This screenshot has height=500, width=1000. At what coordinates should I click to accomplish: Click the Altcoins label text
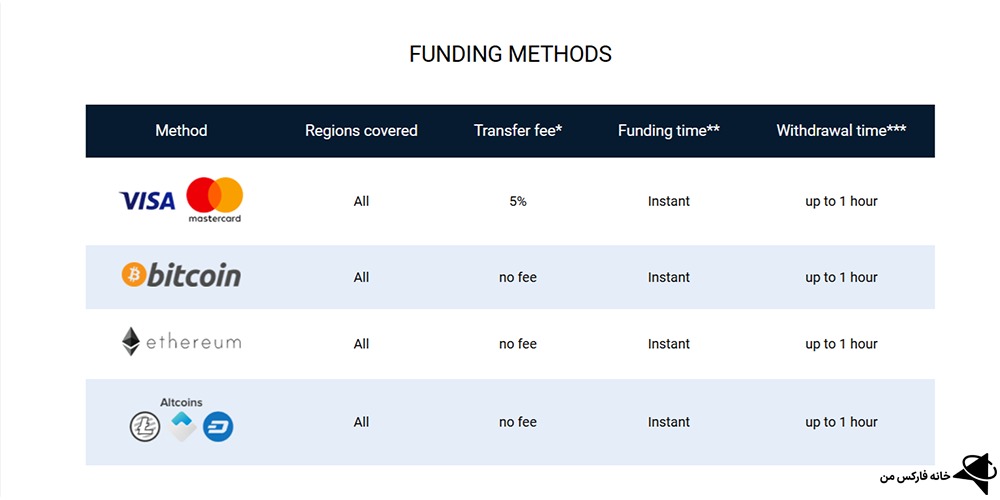coord(181,402)
